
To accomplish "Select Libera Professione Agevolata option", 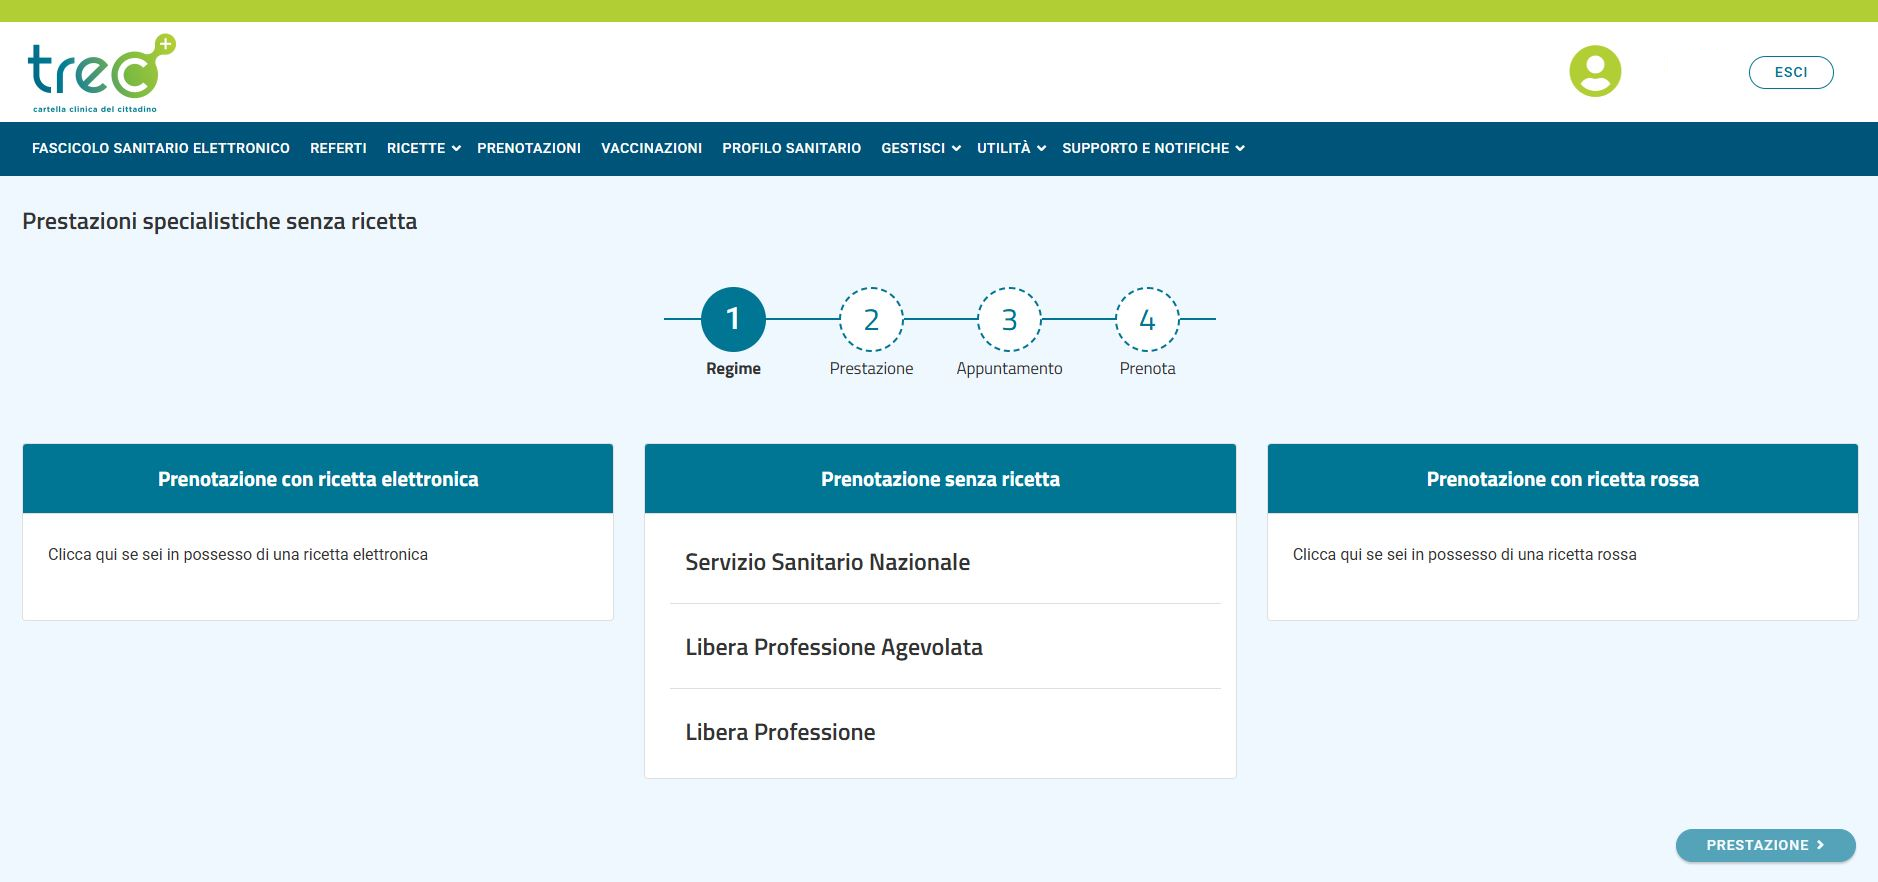I will tap(833, 647).
